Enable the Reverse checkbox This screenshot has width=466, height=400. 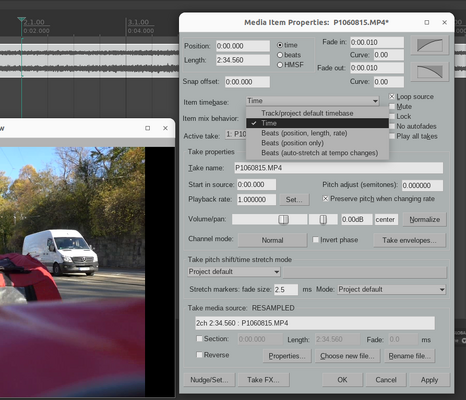coord(199,355)
